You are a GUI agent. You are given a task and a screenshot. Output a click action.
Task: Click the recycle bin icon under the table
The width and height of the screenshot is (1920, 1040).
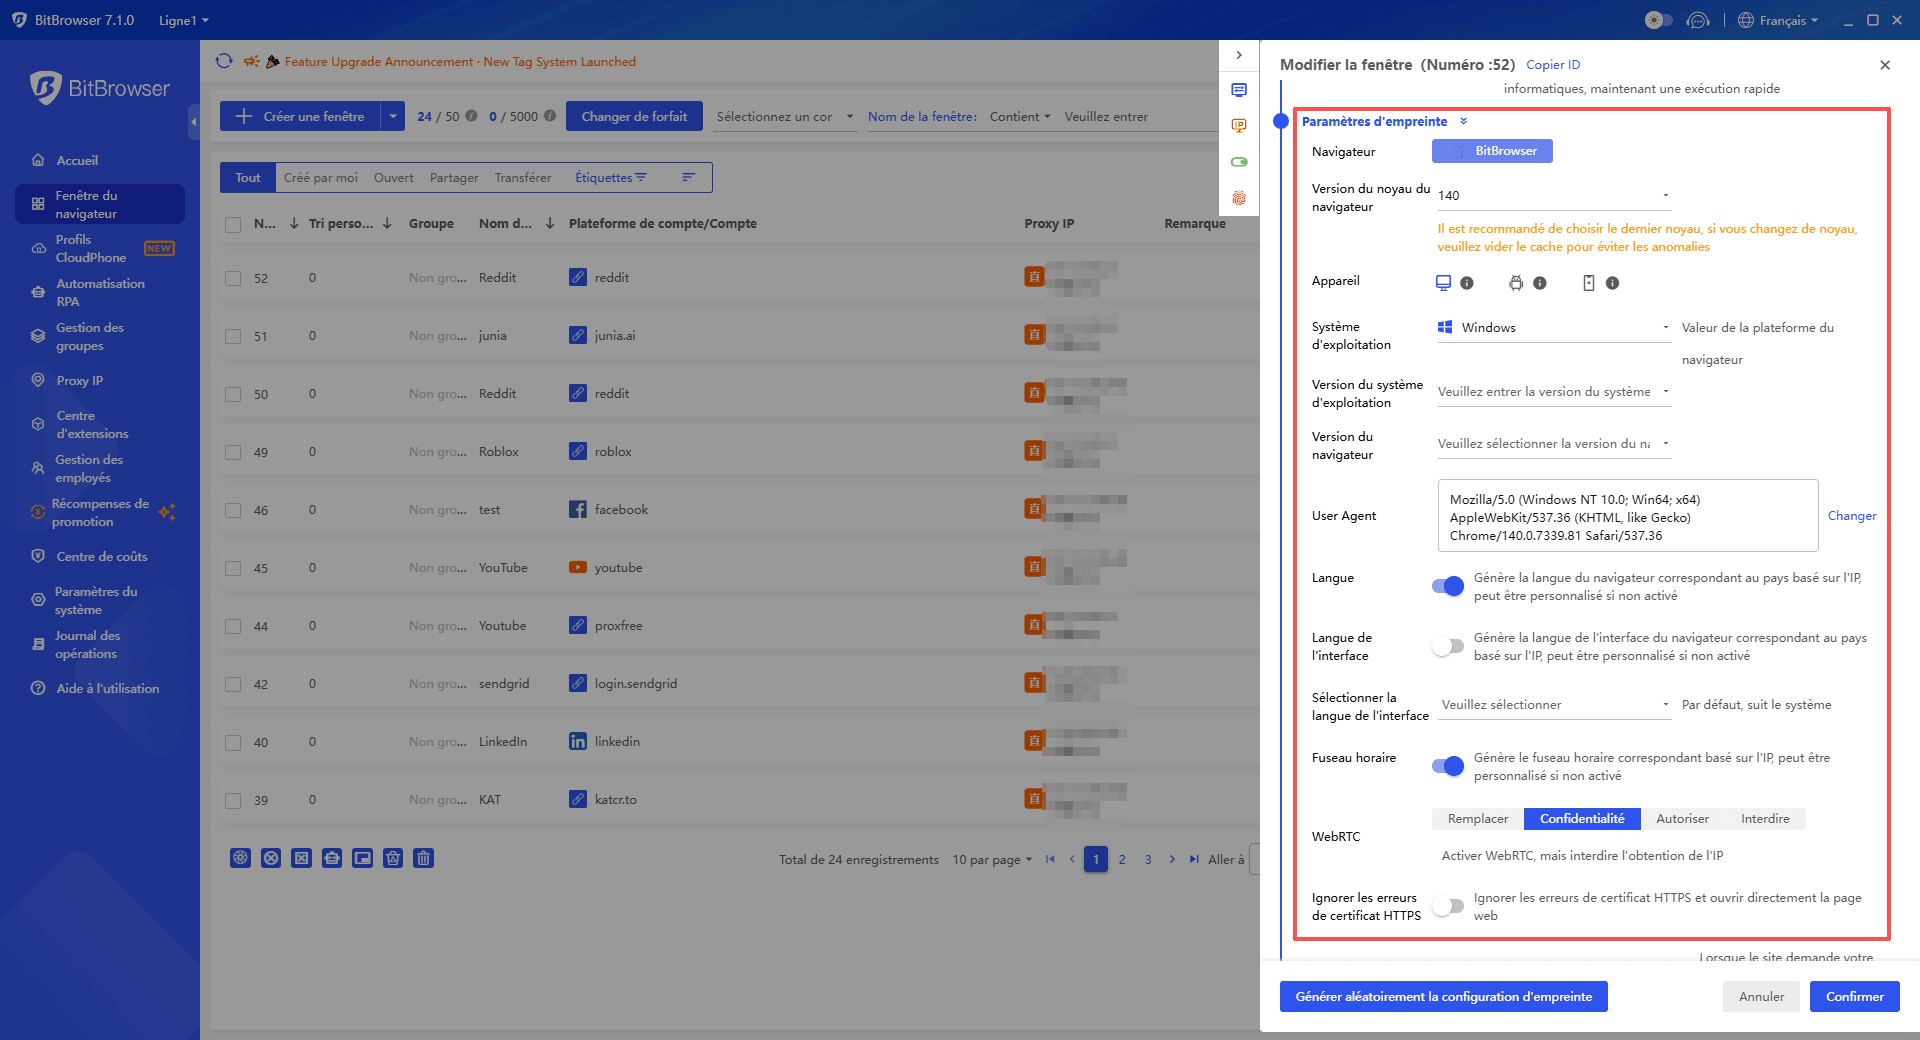pos(393,858)
